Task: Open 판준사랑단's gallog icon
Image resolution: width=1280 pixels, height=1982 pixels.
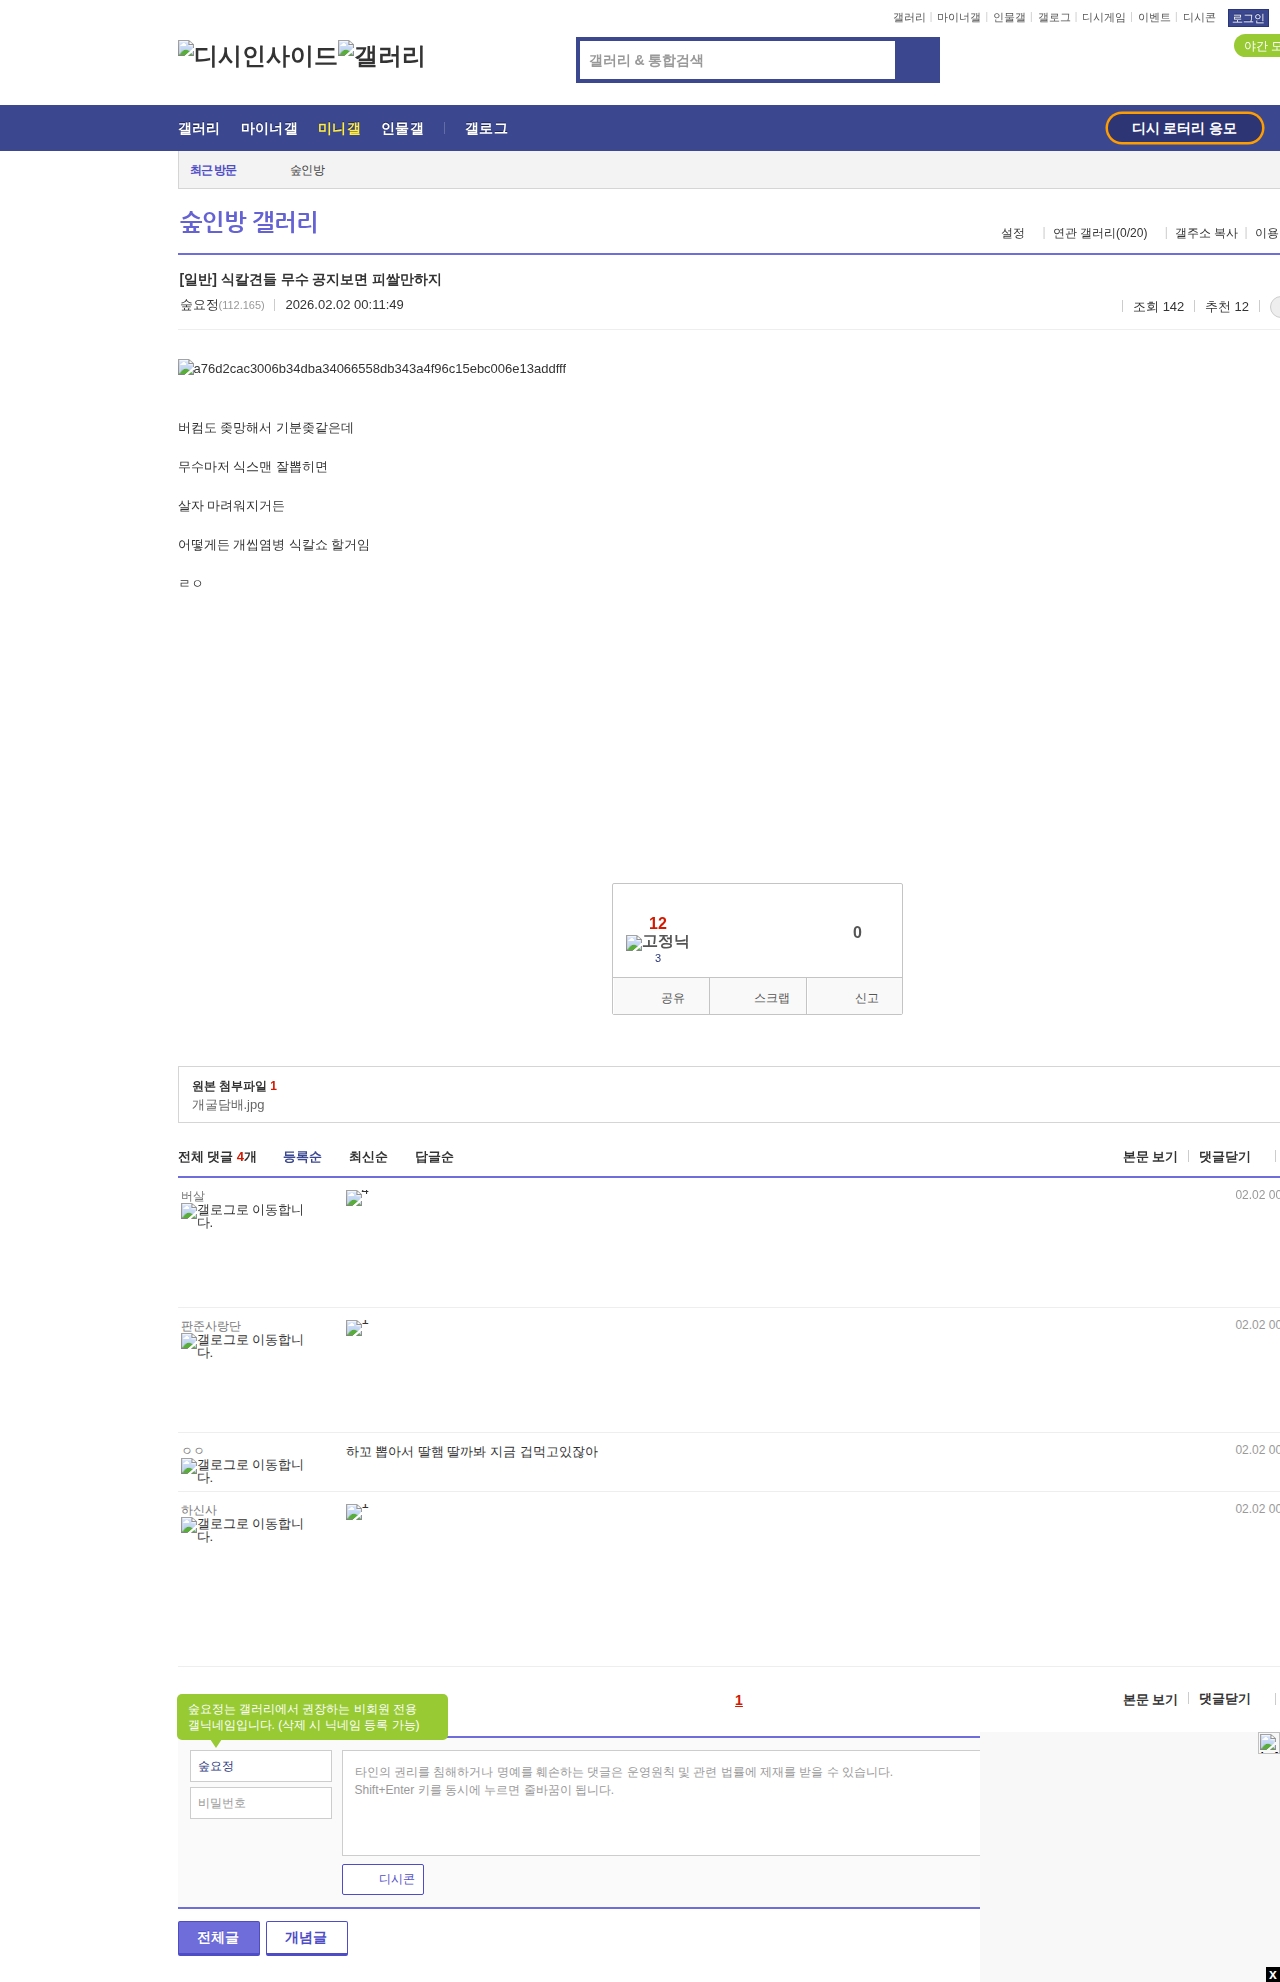Action: [242, 1346]
